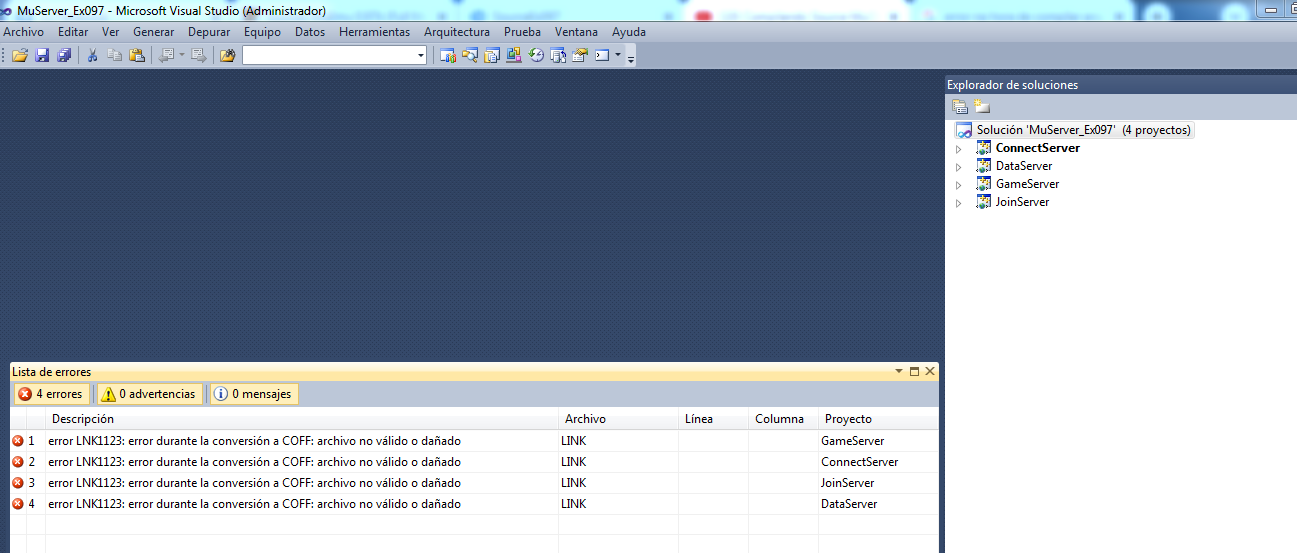Select the GameServer project label in tree
This screenshot has height=553, width=1297.
(x=1027, y=184)
